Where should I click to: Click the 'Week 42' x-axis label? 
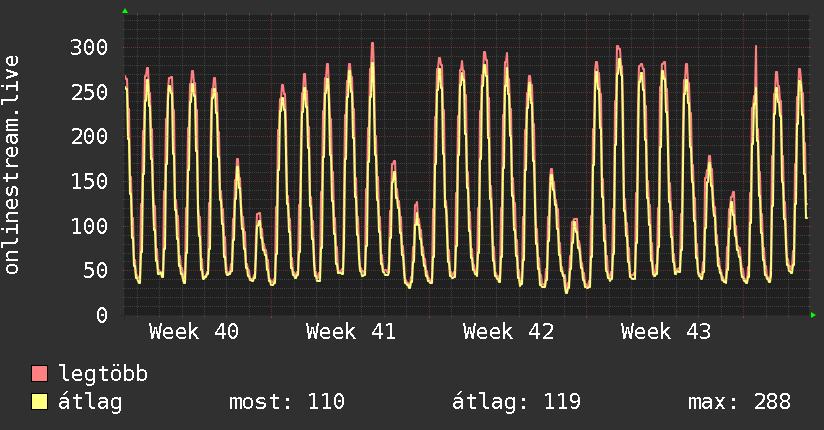[508, 332]
